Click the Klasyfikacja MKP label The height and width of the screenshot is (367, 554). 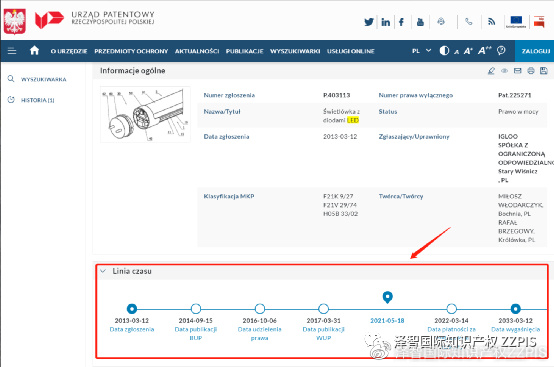[x=229, y=196]
